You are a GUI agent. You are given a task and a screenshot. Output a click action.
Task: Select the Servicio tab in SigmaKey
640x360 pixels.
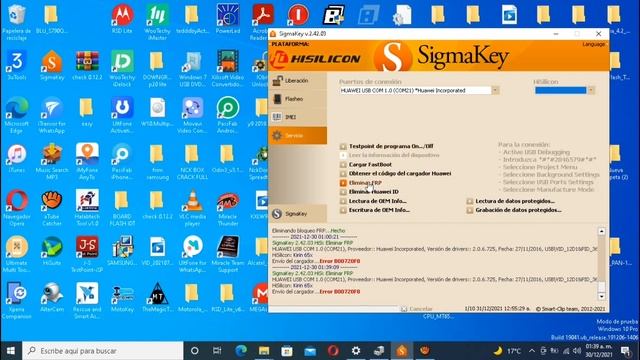click(297, 136)
